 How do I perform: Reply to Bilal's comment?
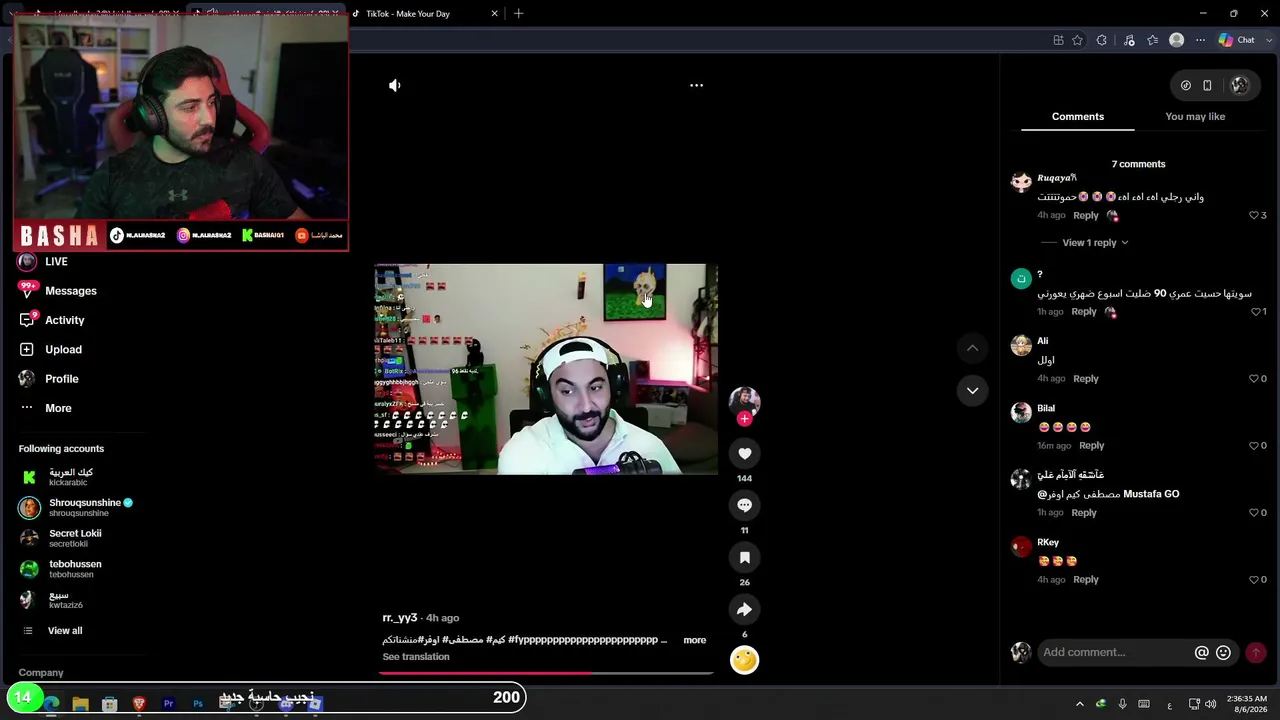pyautogui.click(x=1091, y=446)
